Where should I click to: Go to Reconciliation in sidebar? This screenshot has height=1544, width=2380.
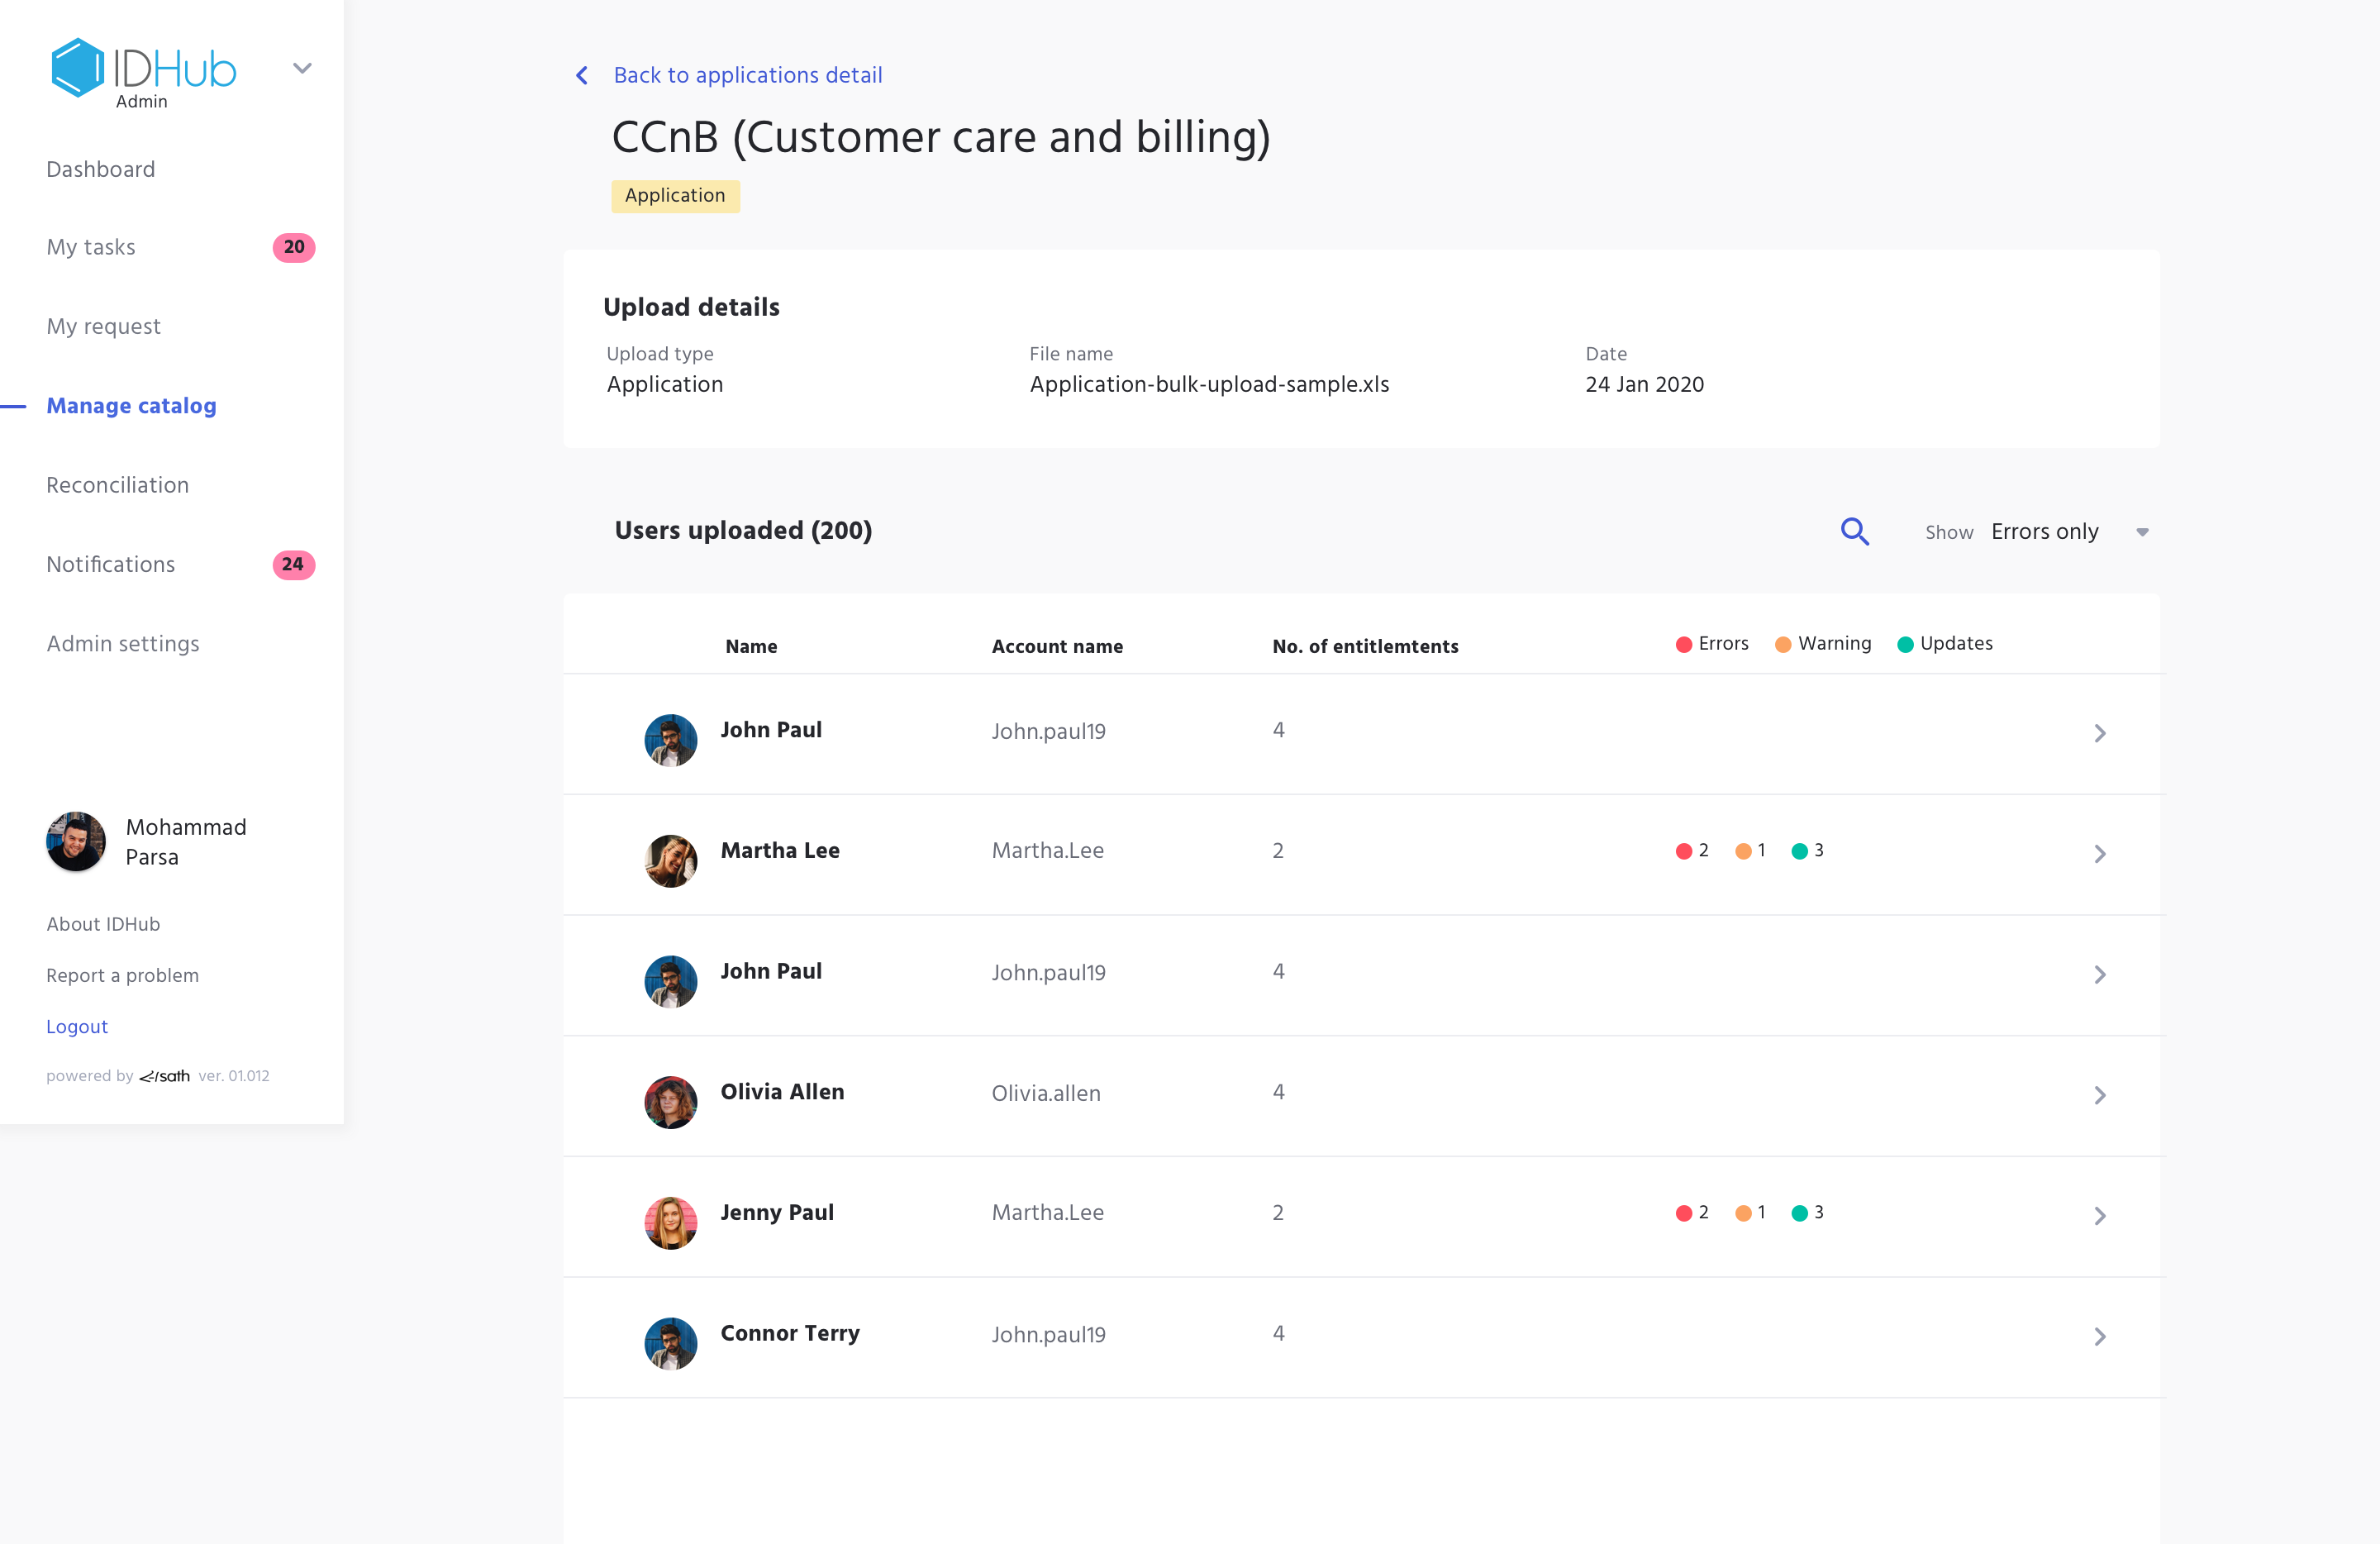[x=117, y=485]
